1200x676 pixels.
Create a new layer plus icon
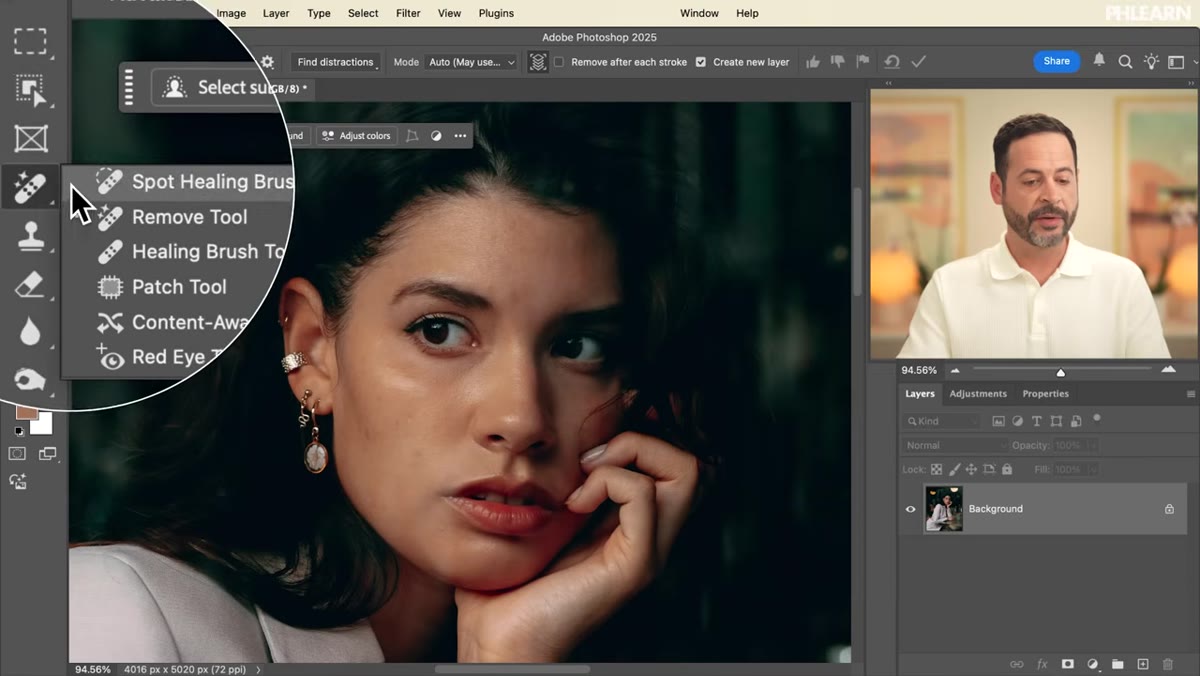pyautogui.click(x=1143, y=664)
